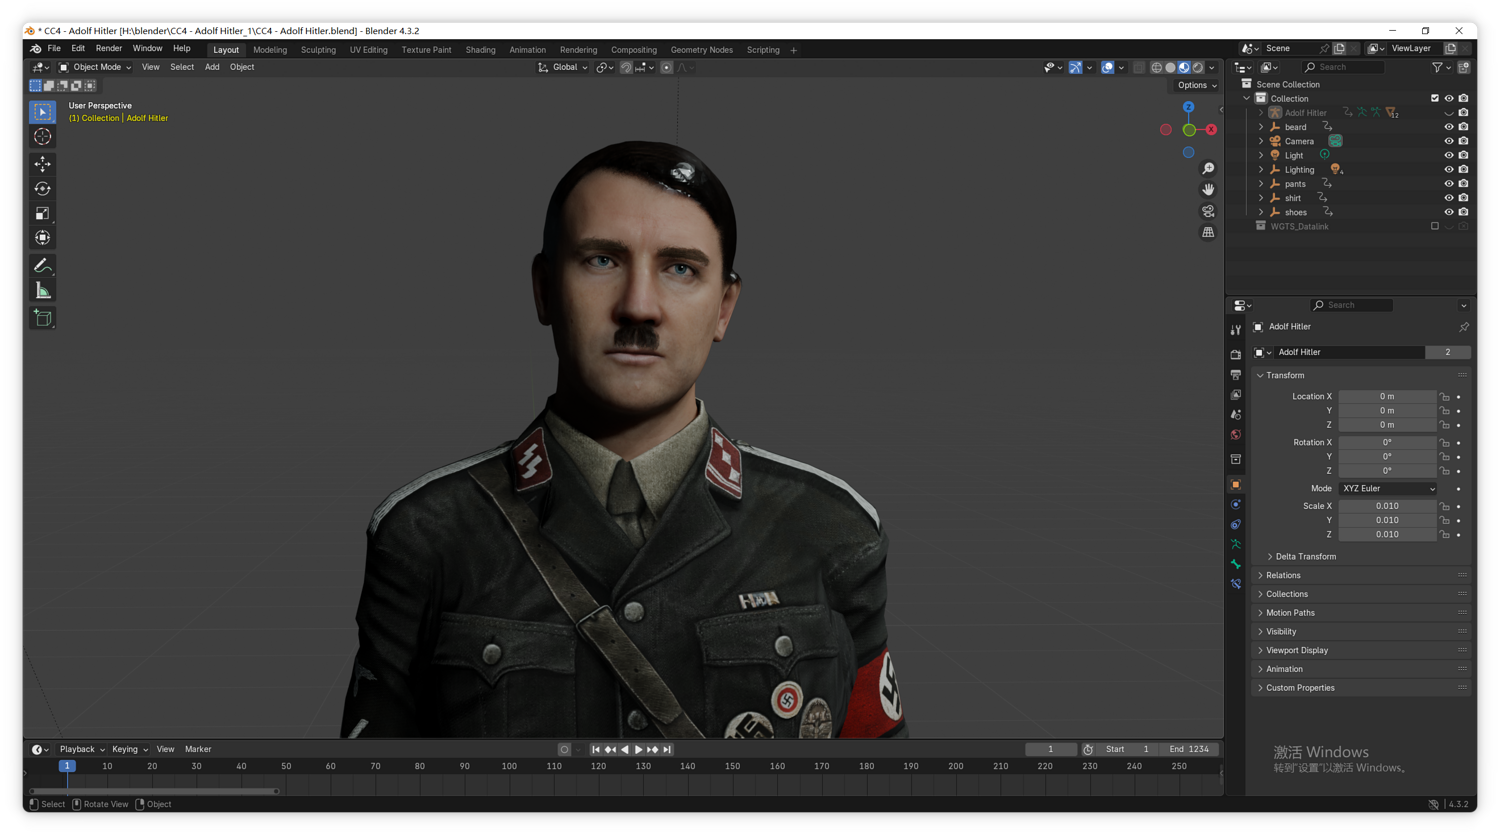The image size is (1500, 835).
Task: Click the timeline Marker menu
Action: pos(198,749)
